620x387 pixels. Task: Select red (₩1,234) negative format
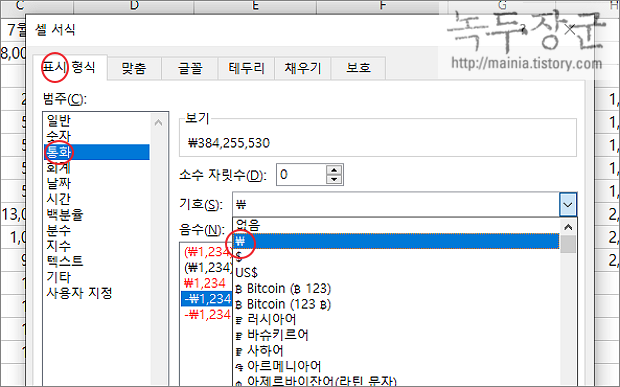click(x=206, y=251)
